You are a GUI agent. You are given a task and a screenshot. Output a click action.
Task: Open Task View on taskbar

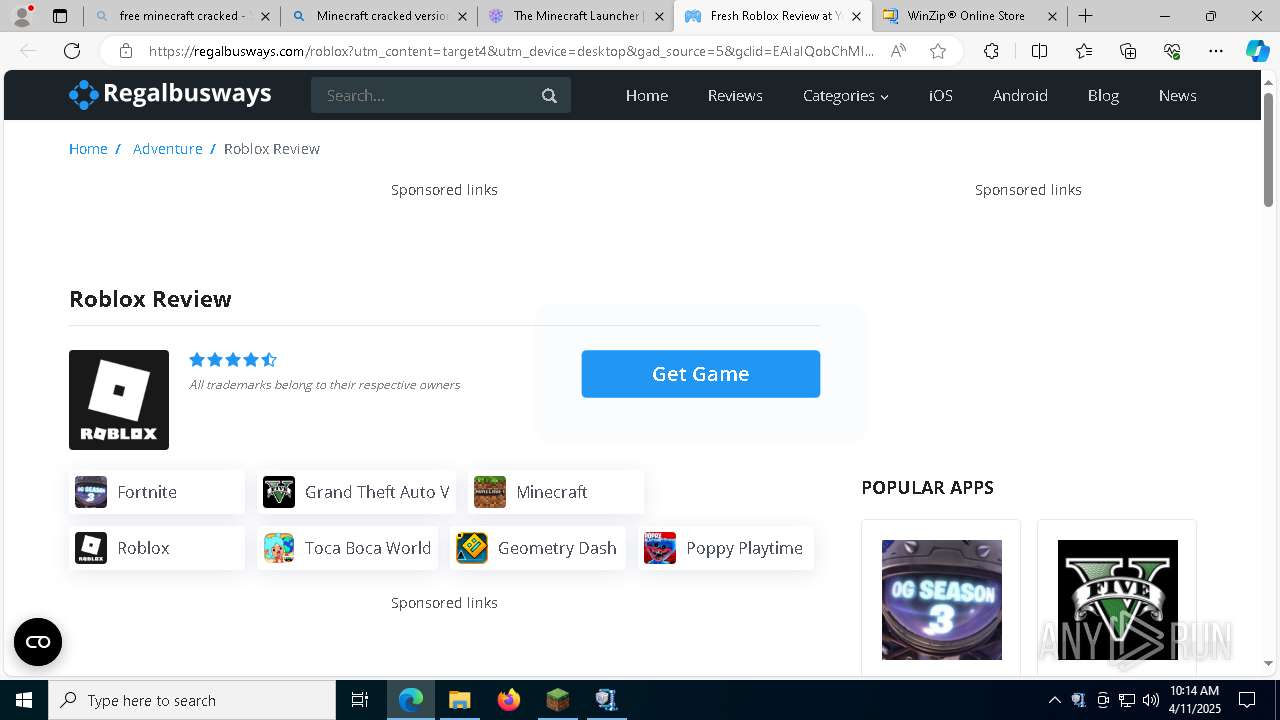360,700
